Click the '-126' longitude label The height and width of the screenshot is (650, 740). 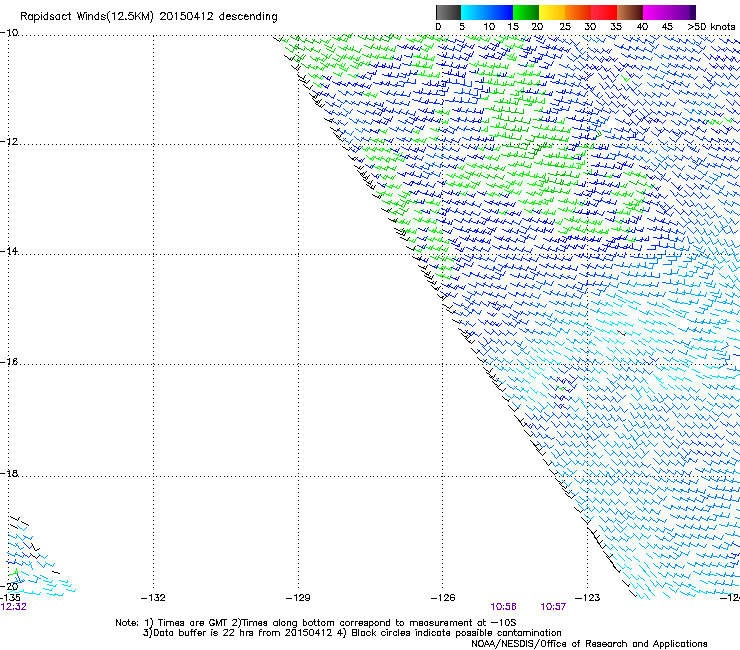(443, 598)
